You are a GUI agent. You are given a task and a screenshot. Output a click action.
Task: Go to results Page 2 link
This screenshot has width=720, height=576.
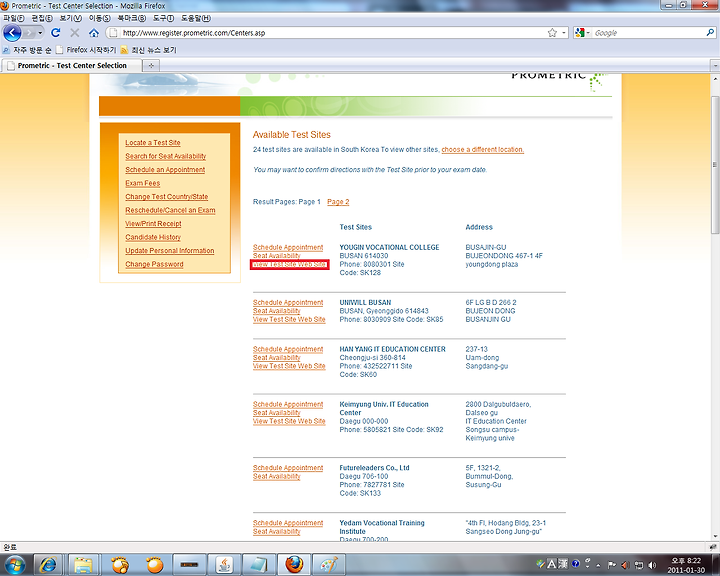coord(338,202)
